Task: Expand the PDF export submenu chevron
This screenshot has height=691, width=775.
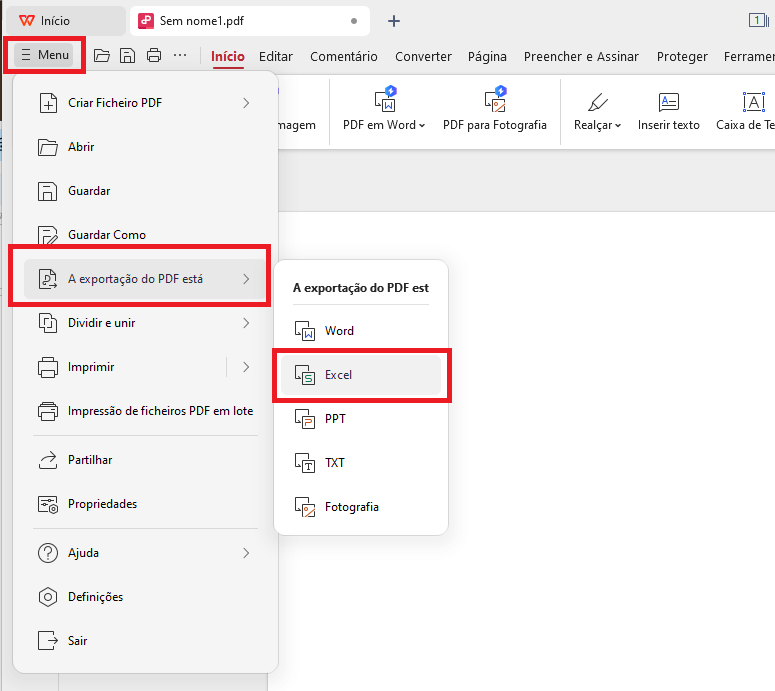Action: tap(246, 279)
